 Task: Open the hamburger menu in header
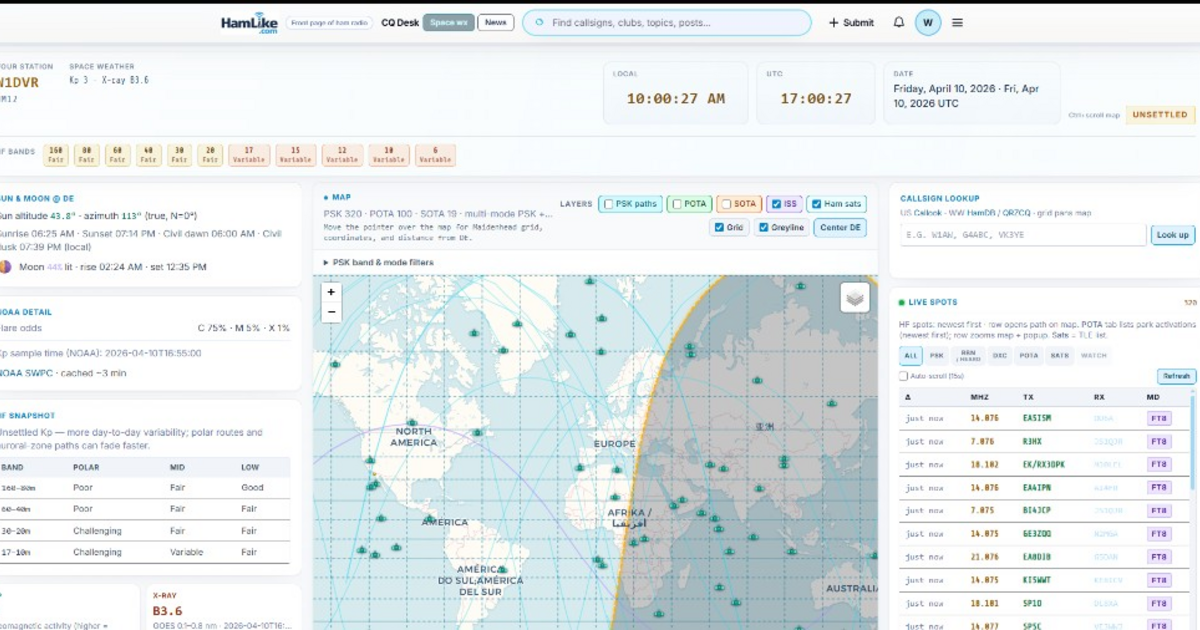click(x=957, y=22)
